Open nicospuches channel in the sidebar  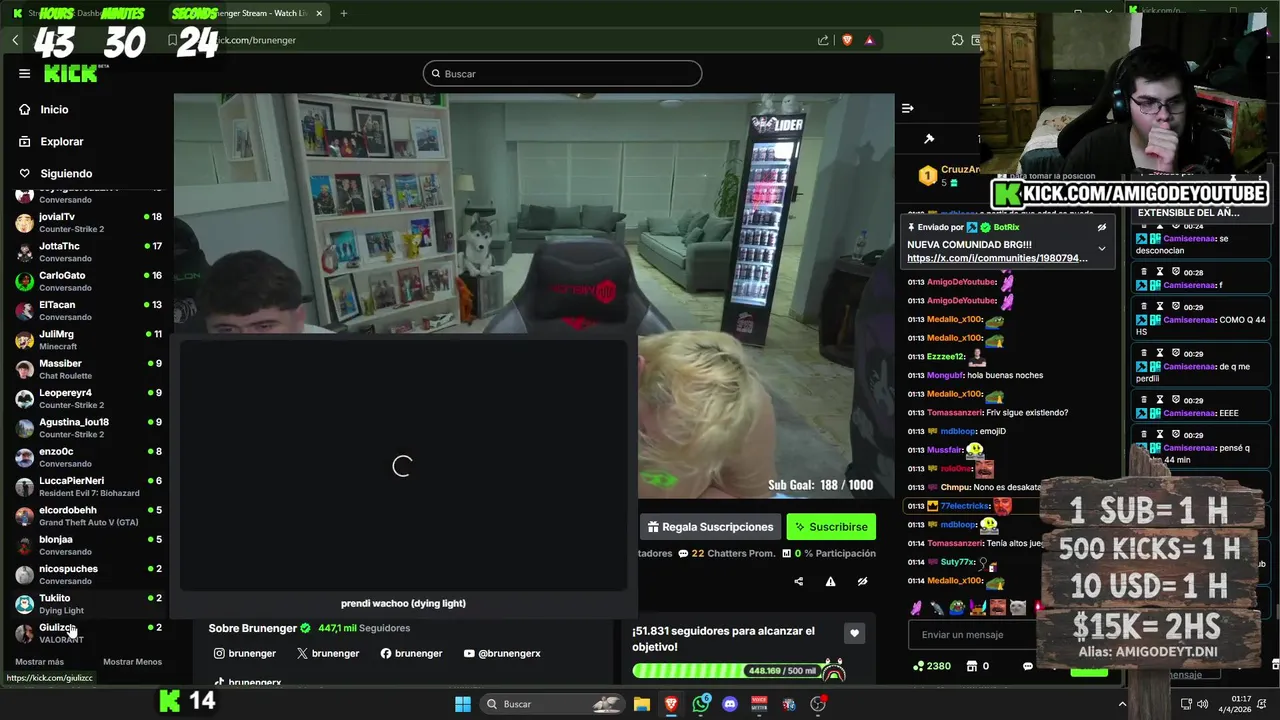[x=88, y=574]
